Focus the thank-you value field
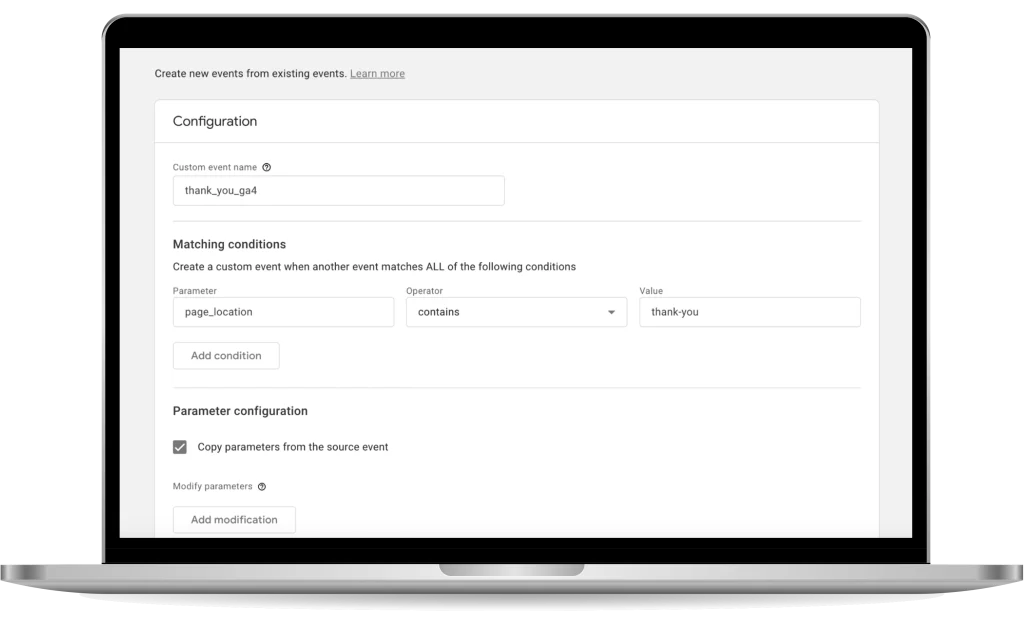 (750, 312)
